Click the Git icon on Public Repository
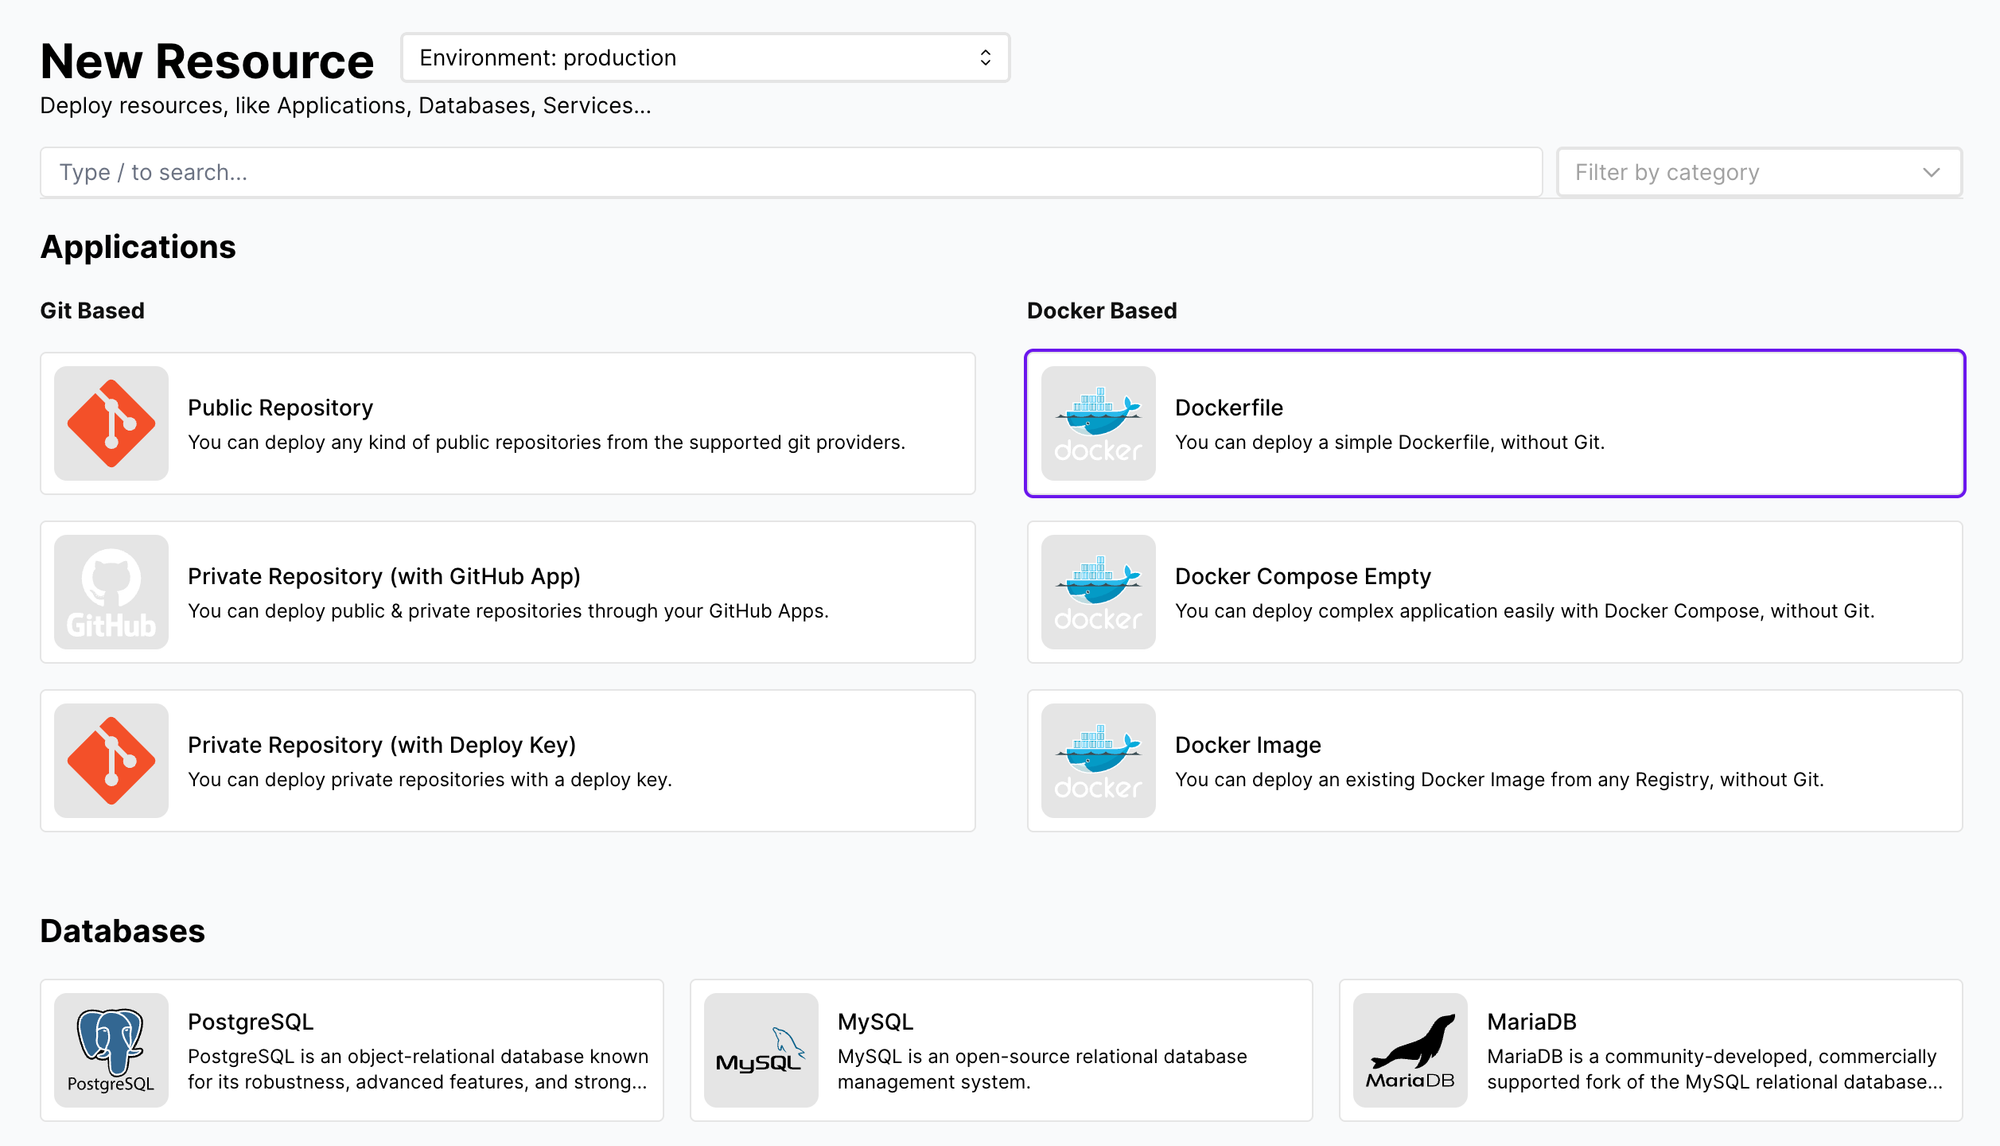The width and height of the screenshot is (2000, 1146). (x=111, y=423)
